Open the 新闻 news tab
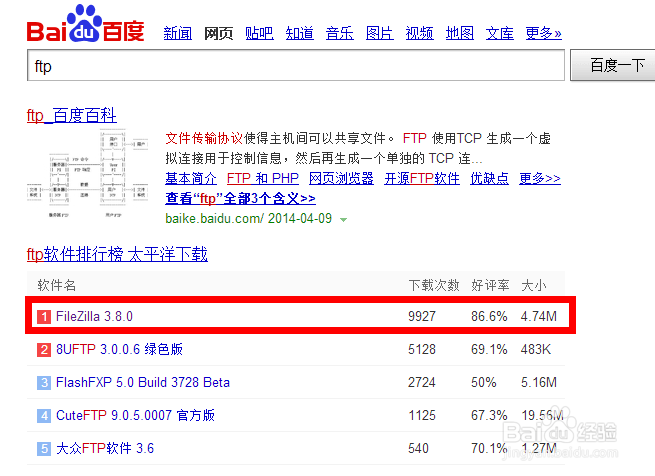Image resolution: width=655 pixels, height=476 pixels. tap(178, 33)
